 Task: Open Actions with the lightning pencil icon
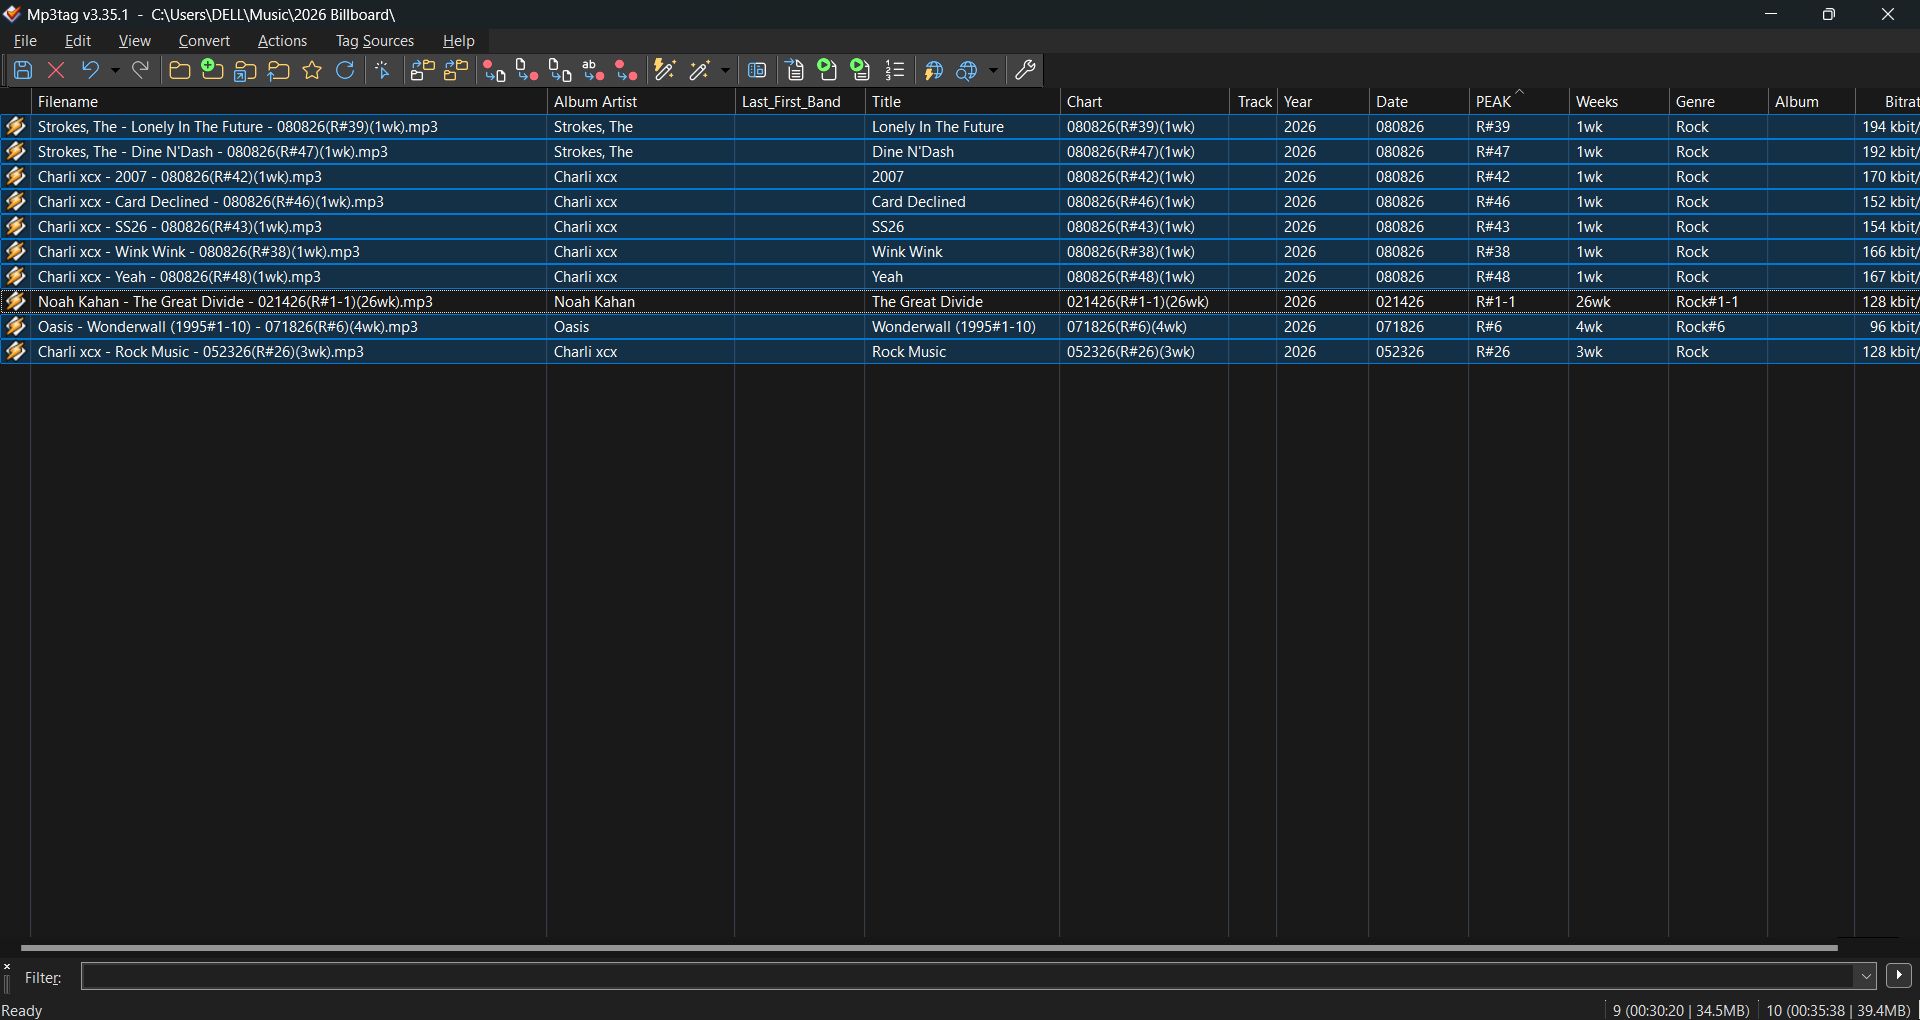664,70
